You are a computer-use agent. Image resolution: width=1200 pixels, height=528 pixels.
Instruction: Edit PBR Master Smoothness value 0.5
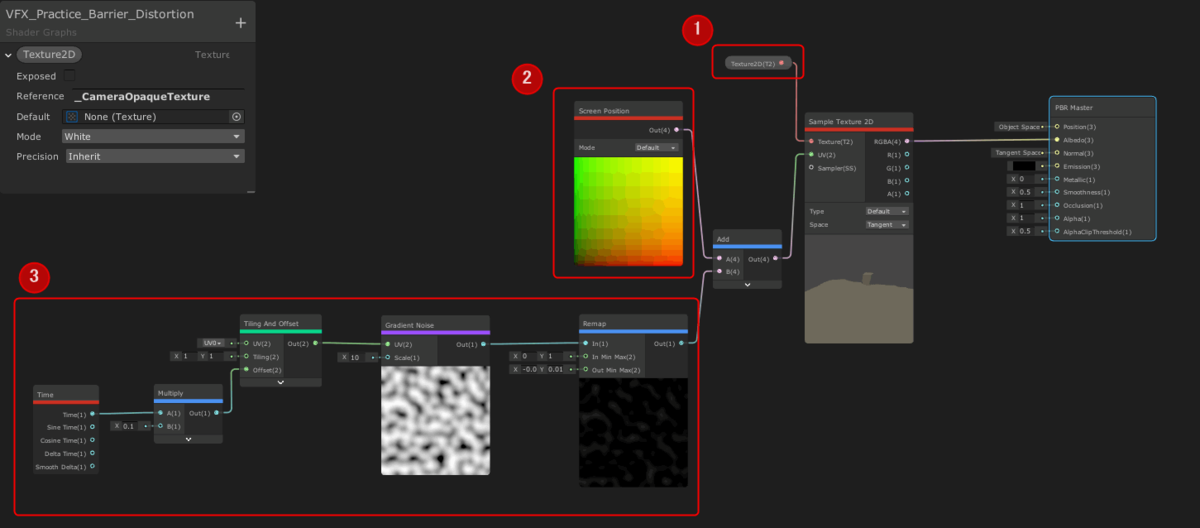[1027, 192]
